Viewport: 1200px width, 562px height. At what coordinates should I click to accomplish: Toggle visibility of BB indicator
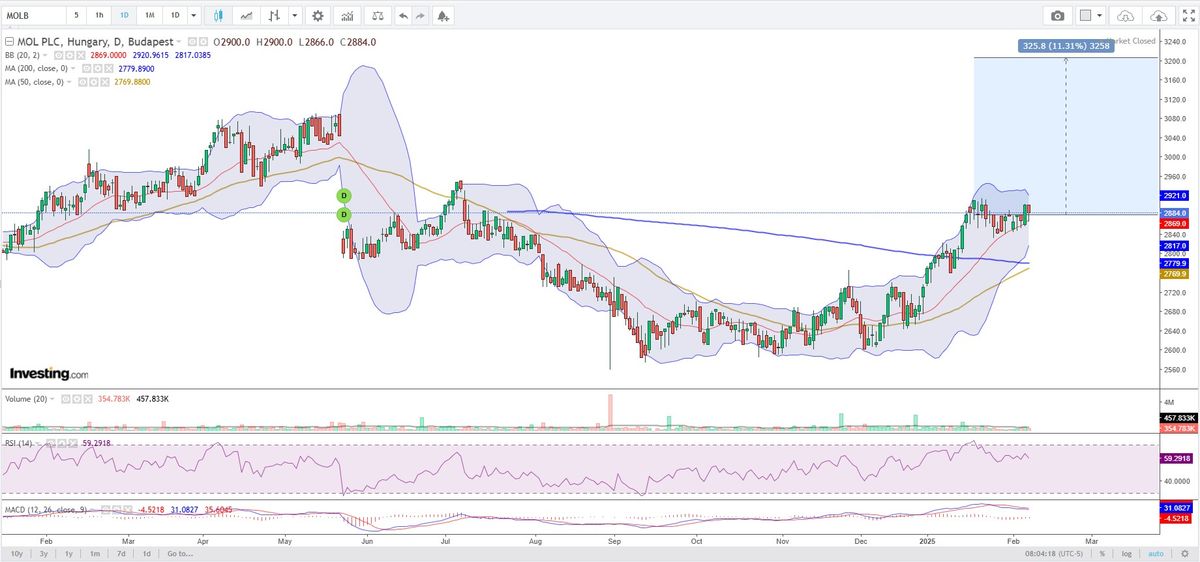[x=58, y=55]
